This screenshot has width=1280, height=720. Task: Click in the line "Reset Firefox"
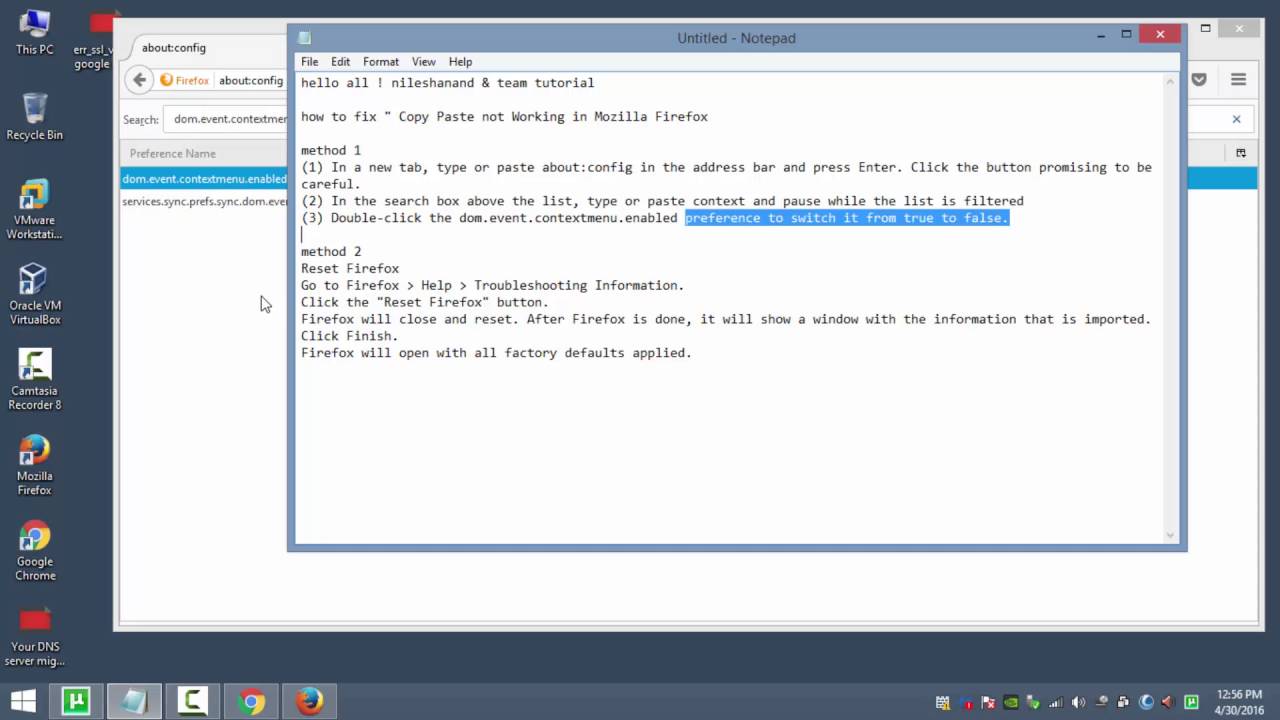pyautogui.click(x=350, y=269)
